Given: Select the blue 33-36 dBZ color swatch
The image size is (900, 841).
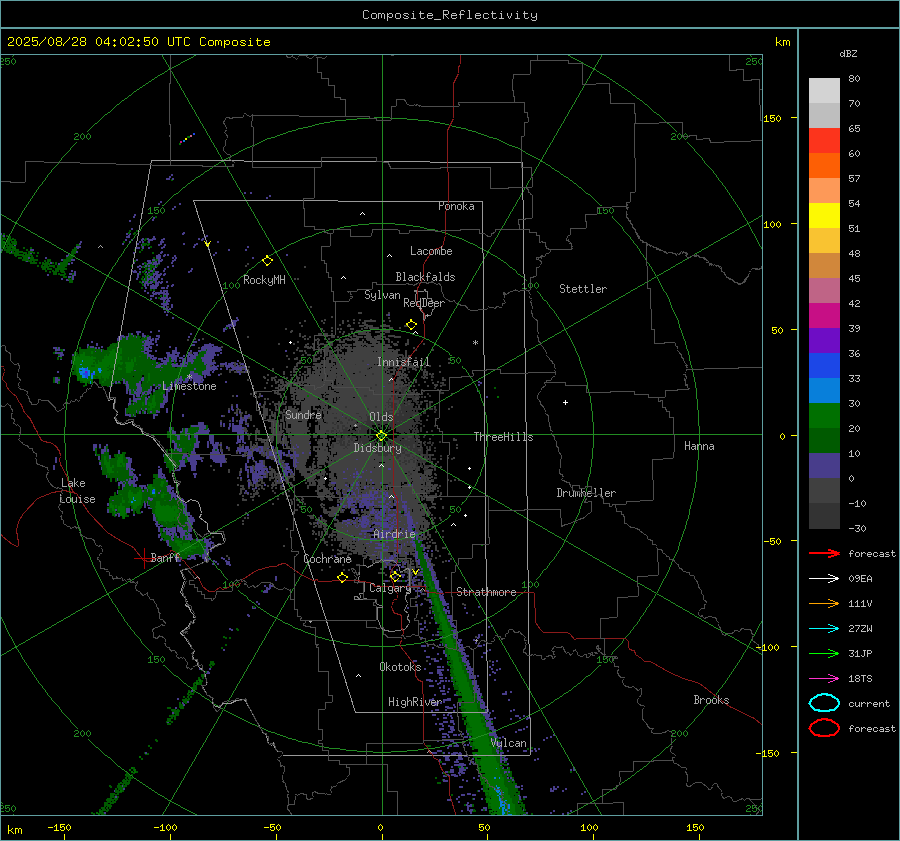Looking at the screenshot, I should (824, 366).
